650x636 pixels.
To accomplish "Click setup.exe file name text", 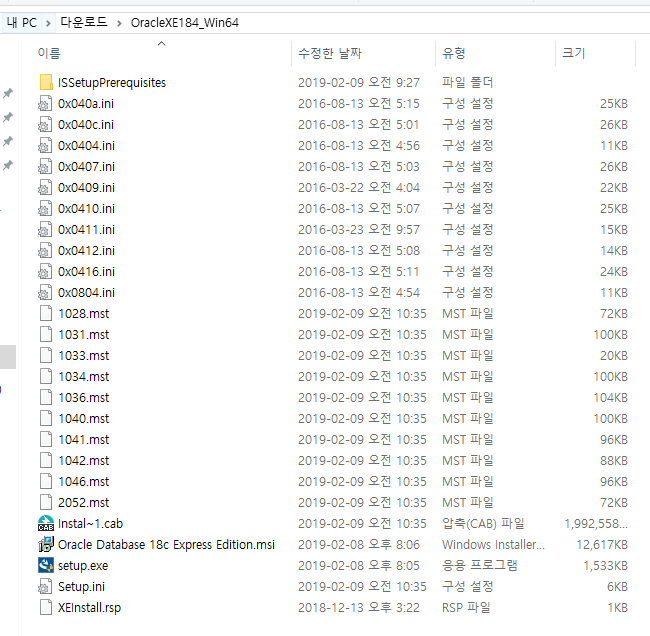I will pyautogui.click(x=83, y=566).
